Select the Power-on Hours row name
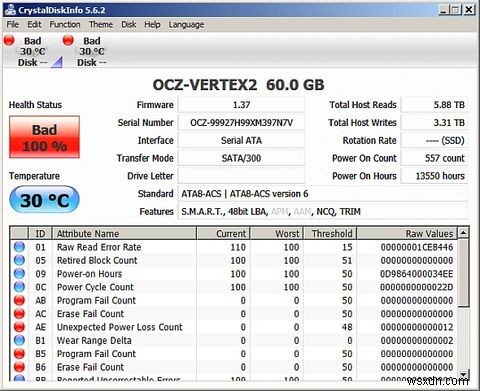This screenshot has width=480, height=391. tap(89, 274)
